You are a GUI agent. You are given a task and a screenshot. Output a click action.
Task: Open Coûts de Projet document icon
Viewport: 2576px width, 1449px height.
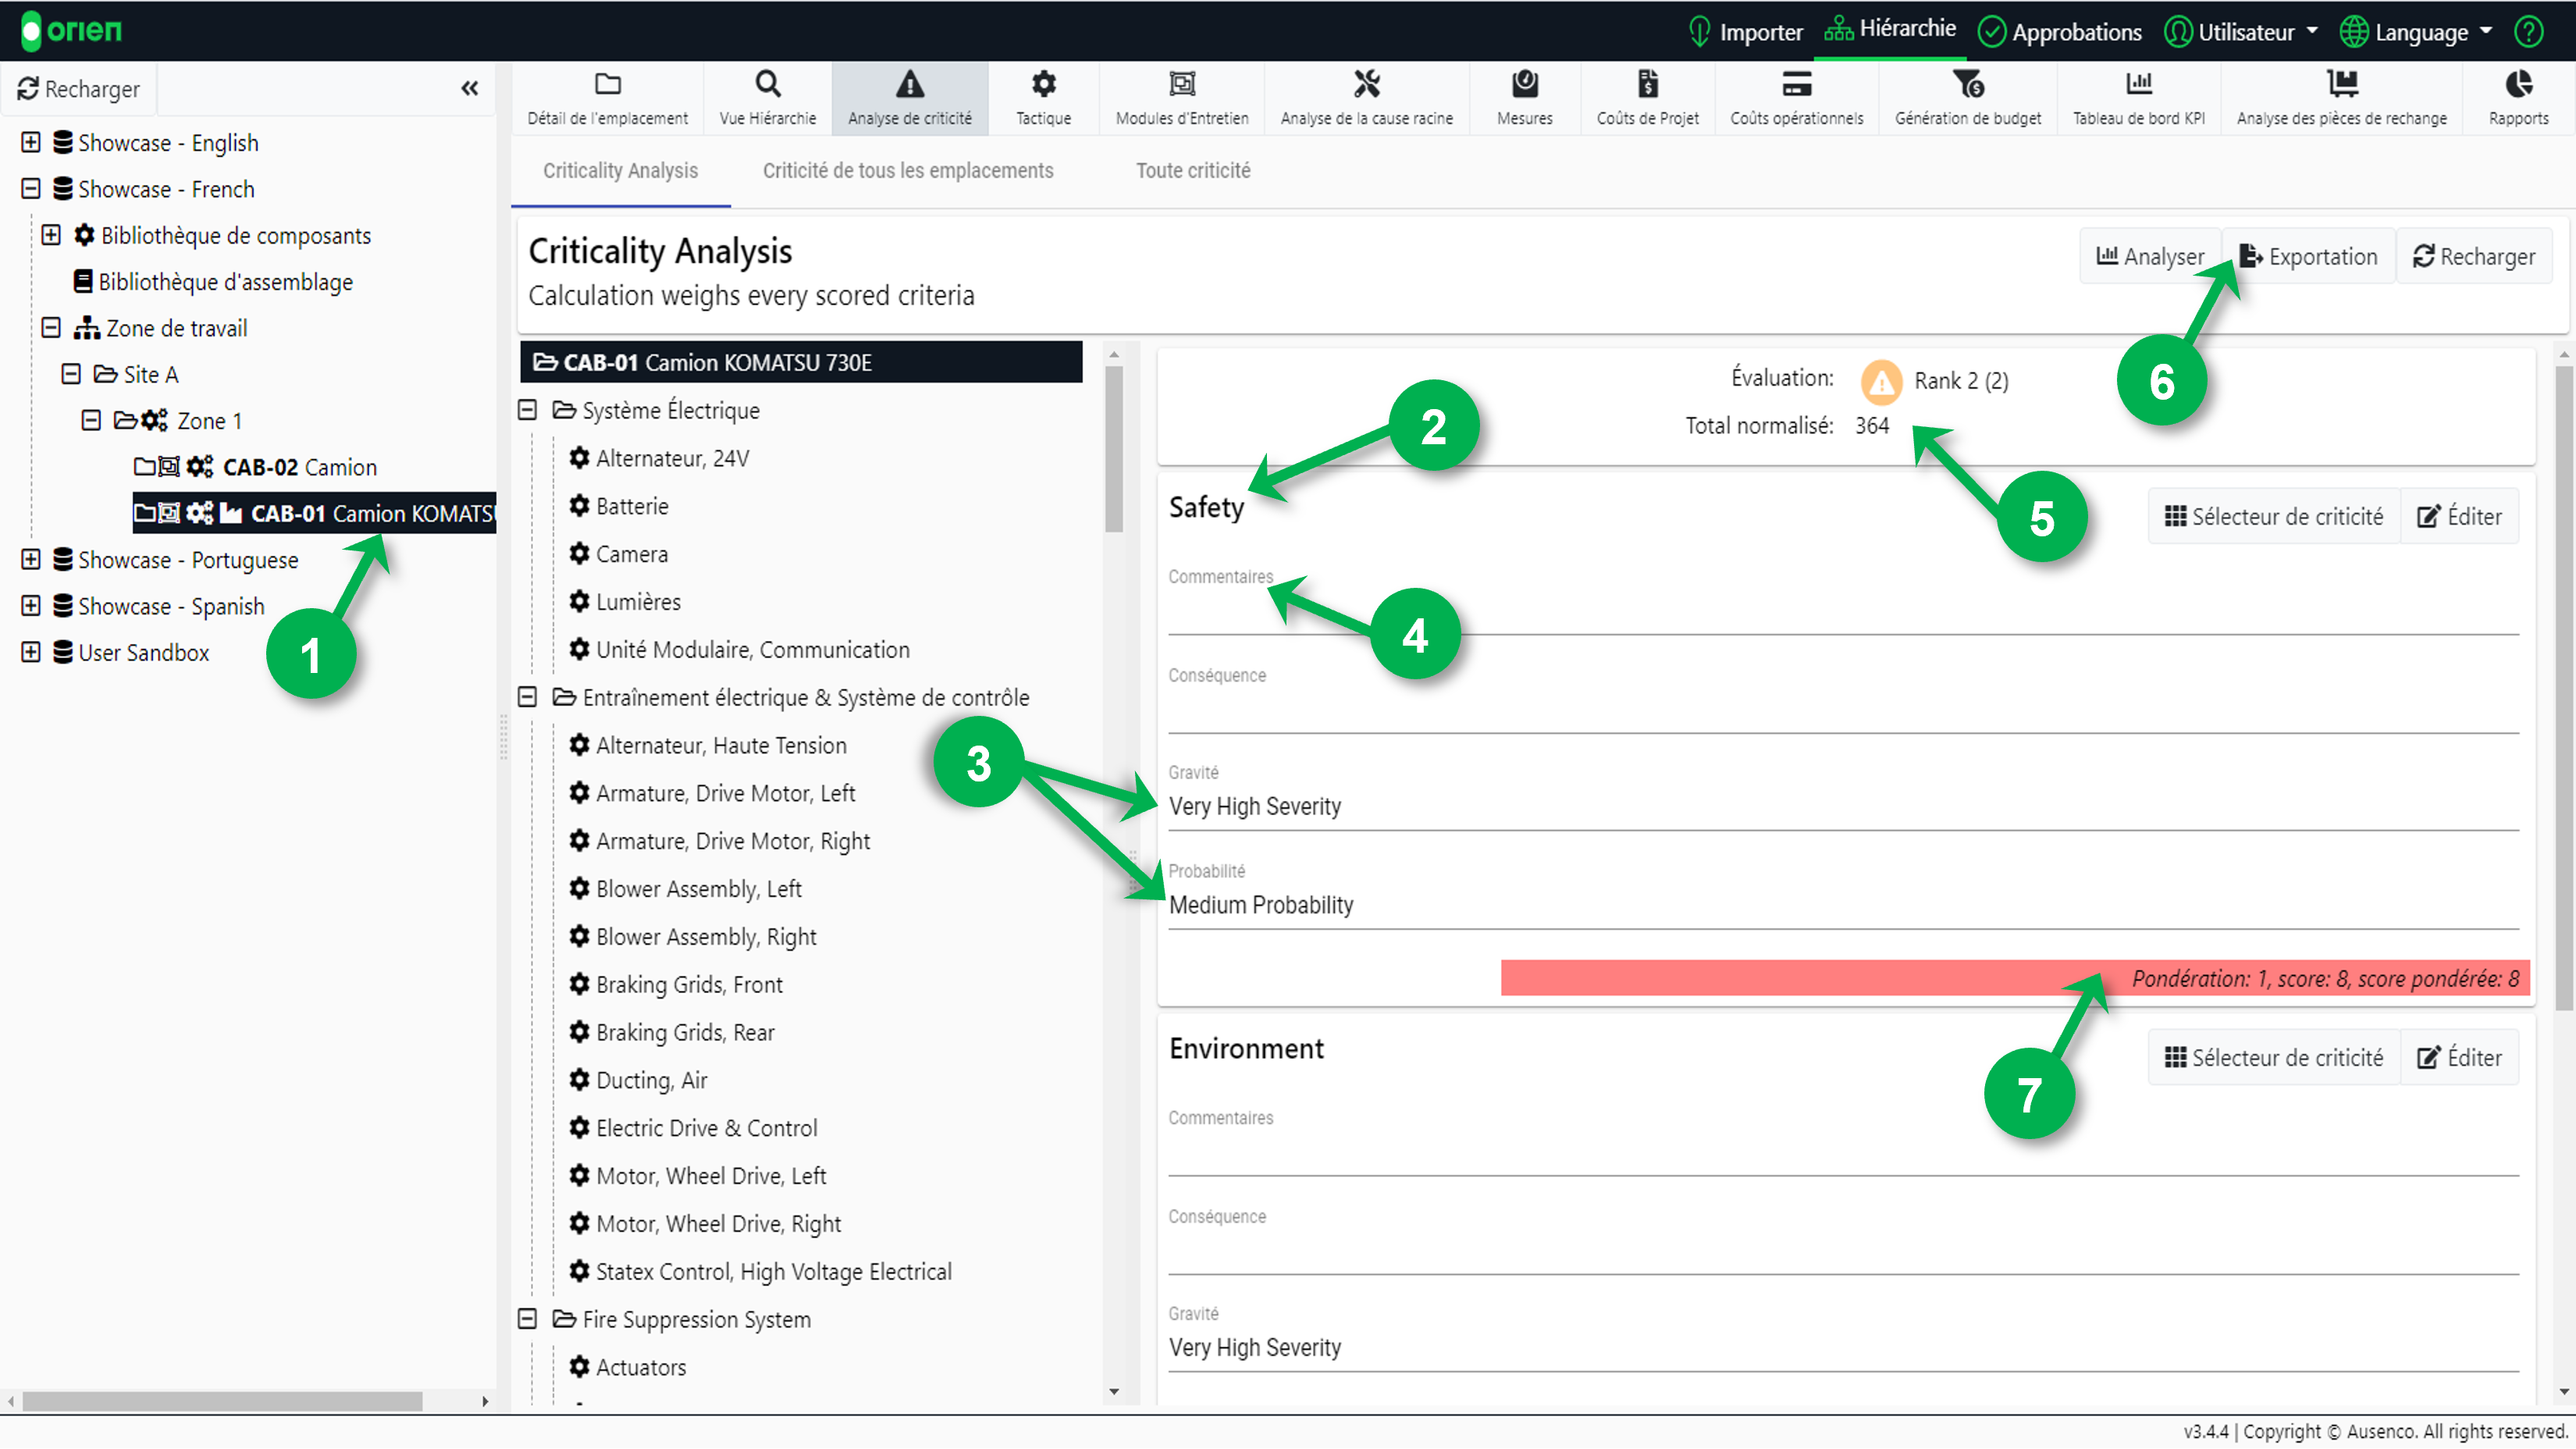tap(1647, 84)
